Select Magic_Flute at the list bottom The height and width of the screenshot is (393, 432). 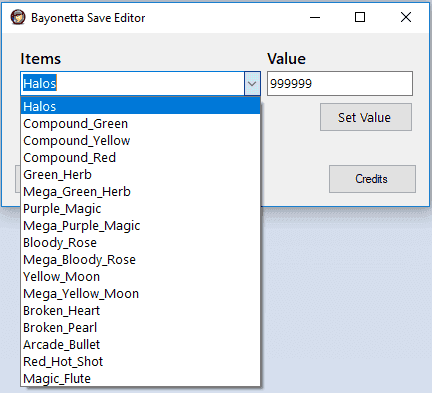pyautogui.click(x=140, y=378)
